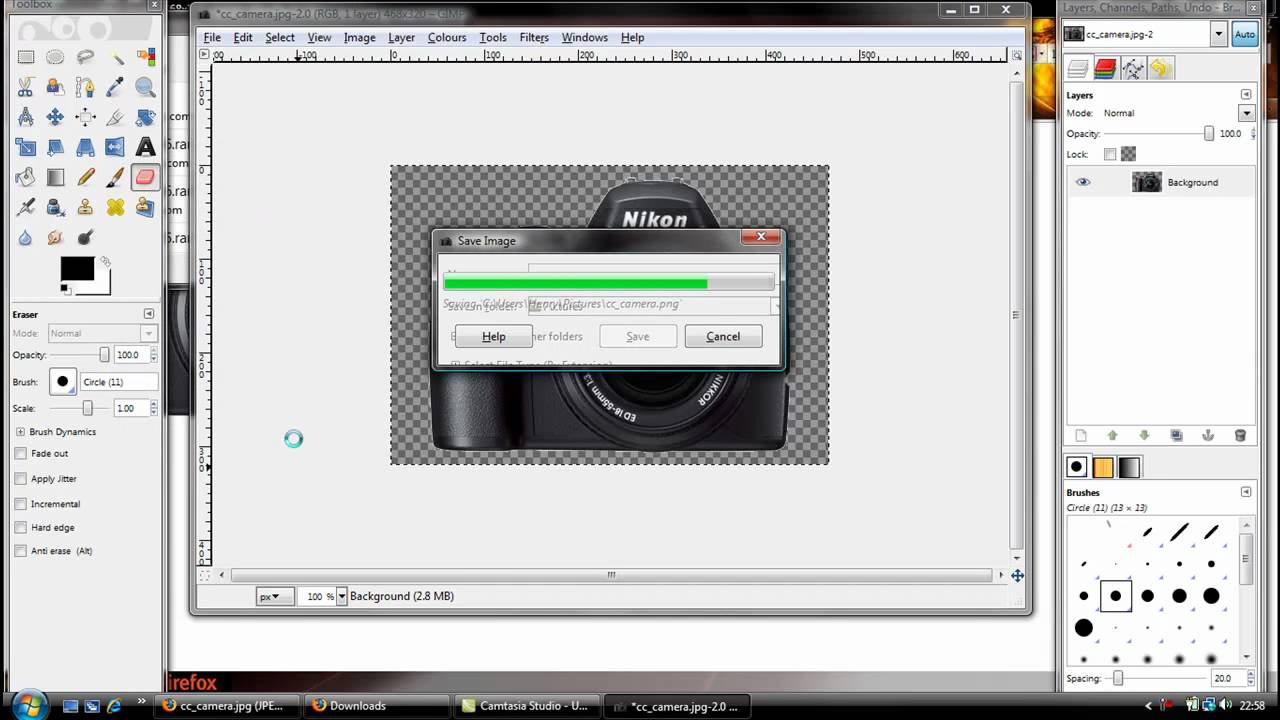Select the Free Select lasso tool
The image size is (1280, 720).
(85, 57)
